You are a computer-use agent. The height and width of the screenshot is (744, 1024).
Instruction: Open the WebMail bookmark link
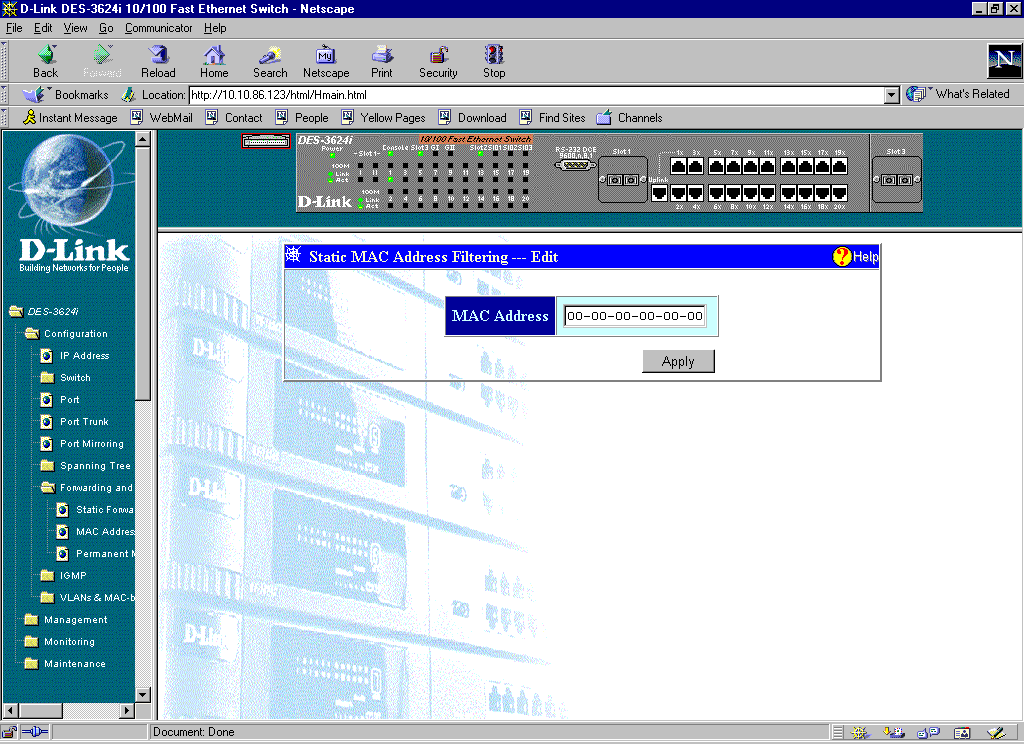click(170, 118)
